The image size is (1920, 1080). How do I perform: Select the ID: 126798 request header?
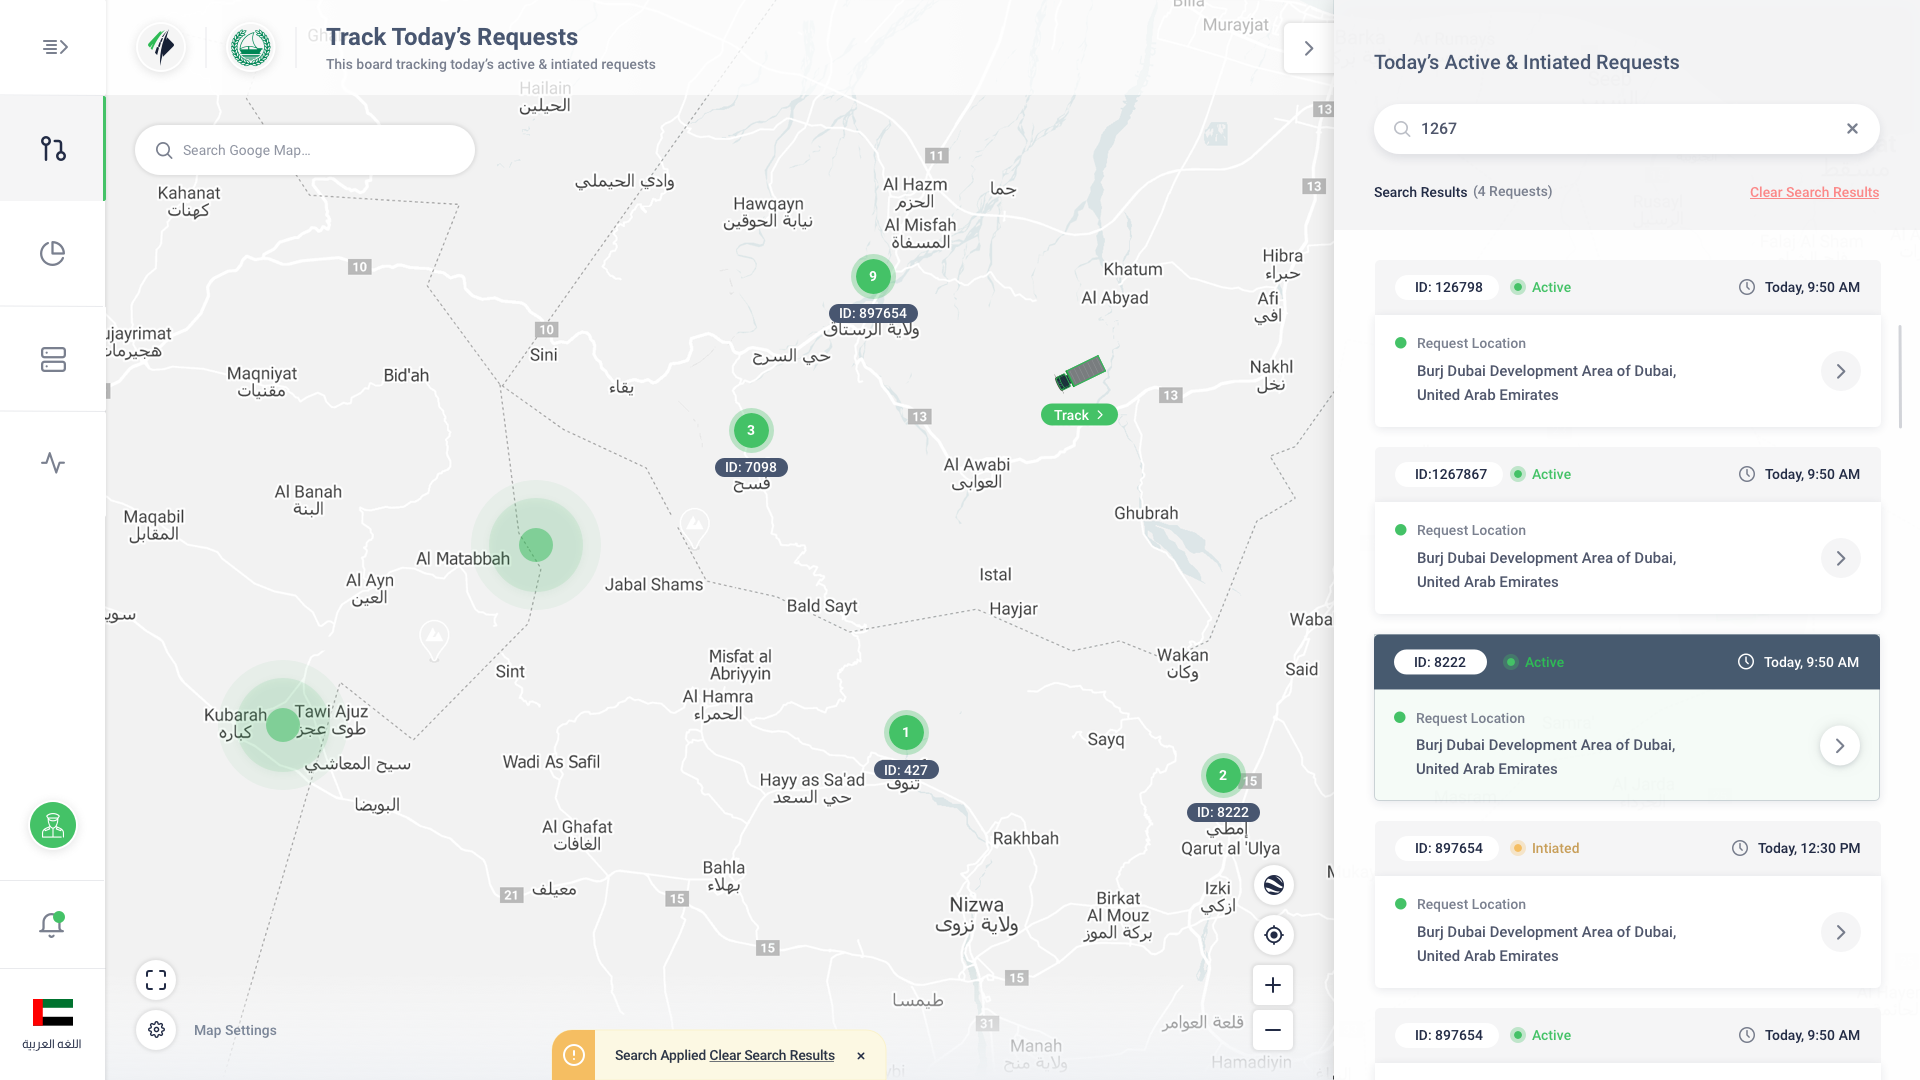point(1627,287)
